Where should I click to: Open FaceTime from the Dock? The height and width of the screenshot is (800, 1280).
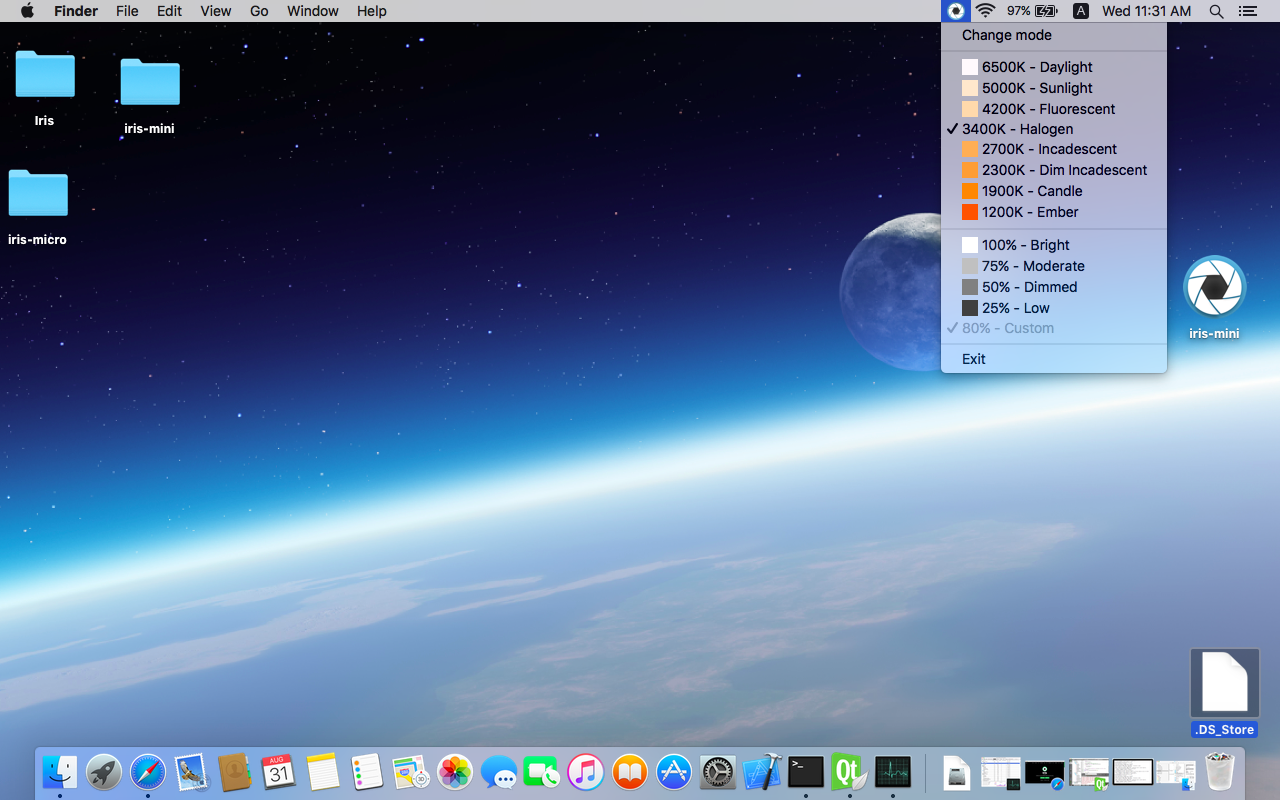pyautogui.click(x=542, y=771)
